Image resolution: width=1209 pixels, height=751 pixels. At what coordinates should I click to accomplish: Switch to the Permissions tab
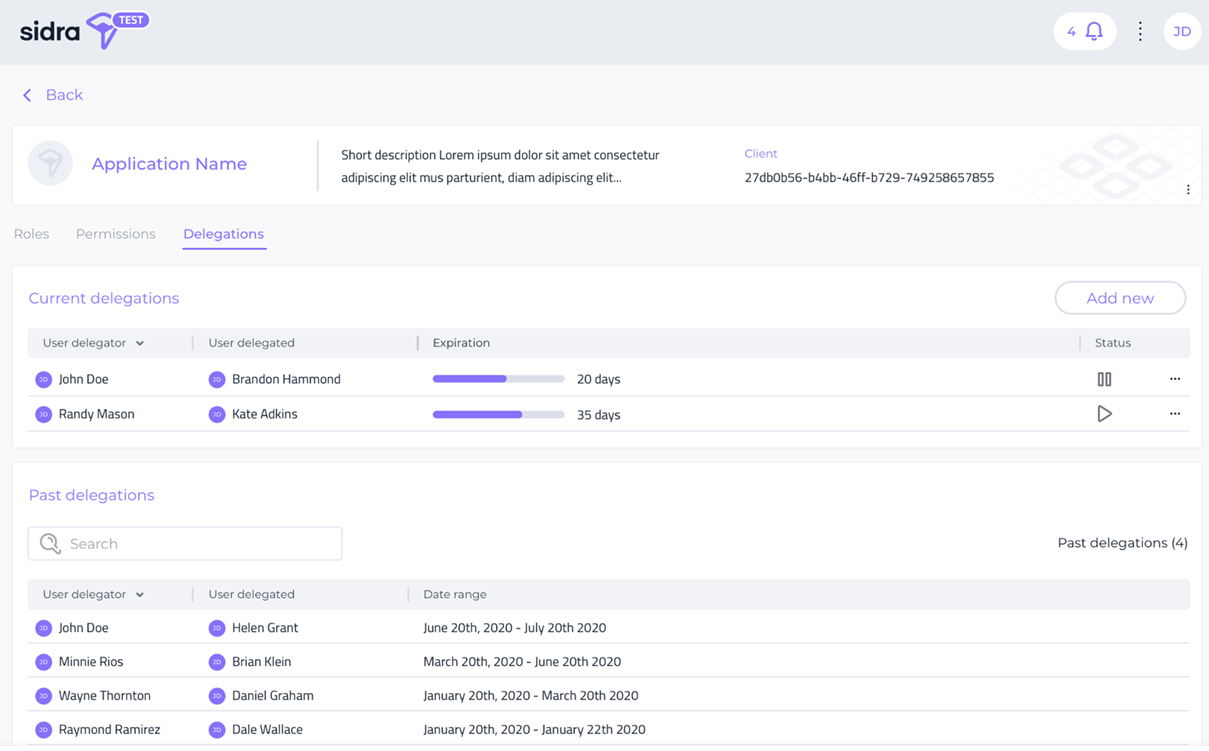[116, 234]
